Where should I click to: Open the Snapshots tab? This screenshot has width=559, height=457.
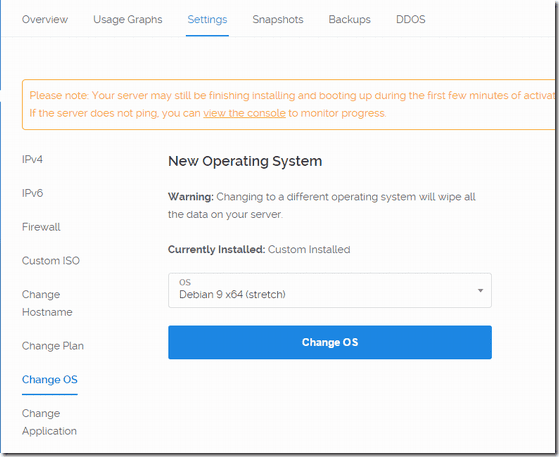click(x=278, y=19)
